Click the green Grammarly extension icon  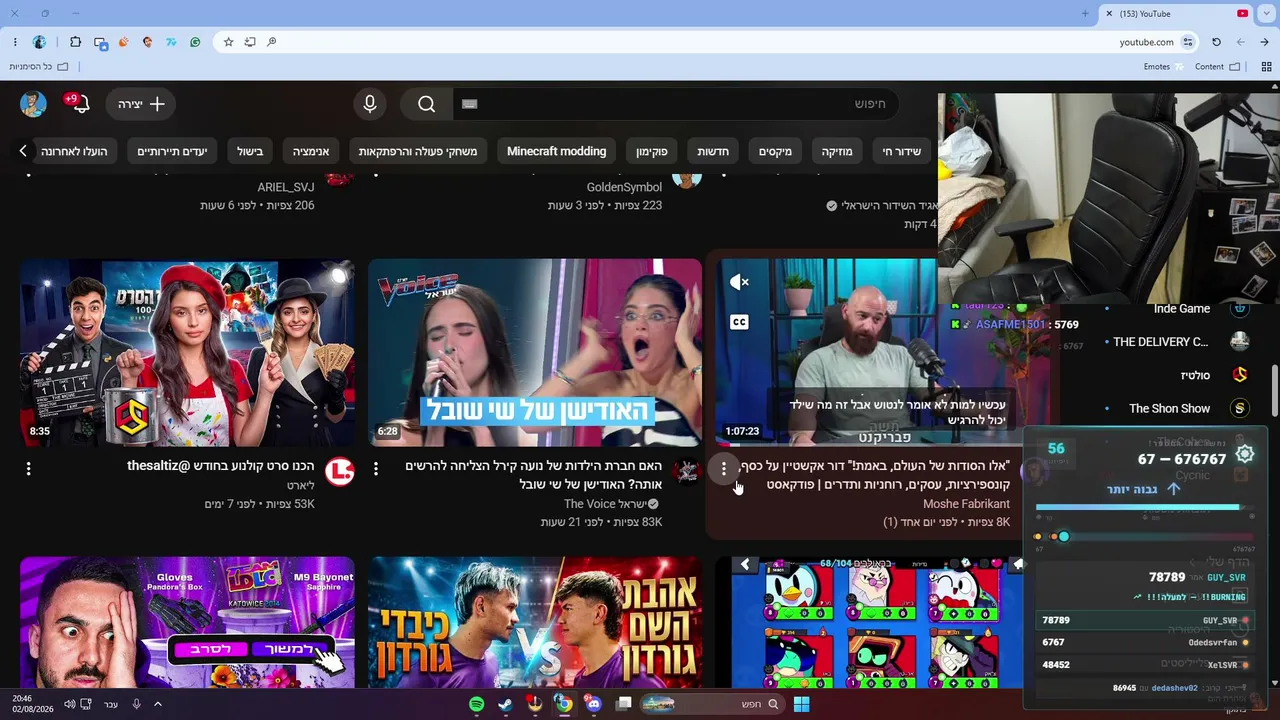click(x=195, y=42)
